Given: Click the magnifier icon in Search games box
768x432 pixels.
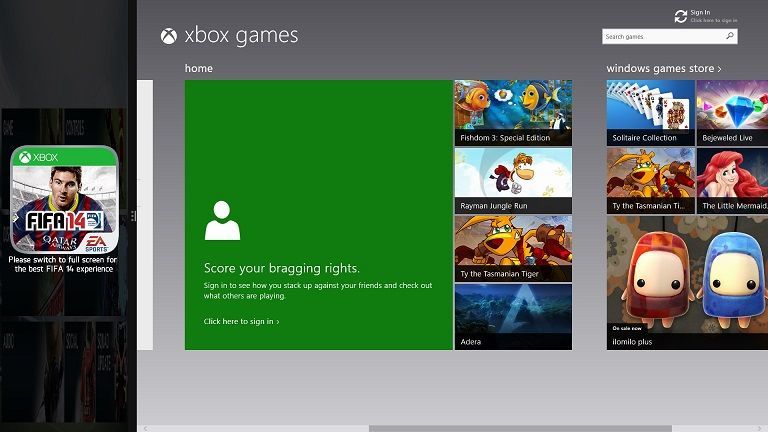Looking at the screenshot, I should tap(730, 36).
